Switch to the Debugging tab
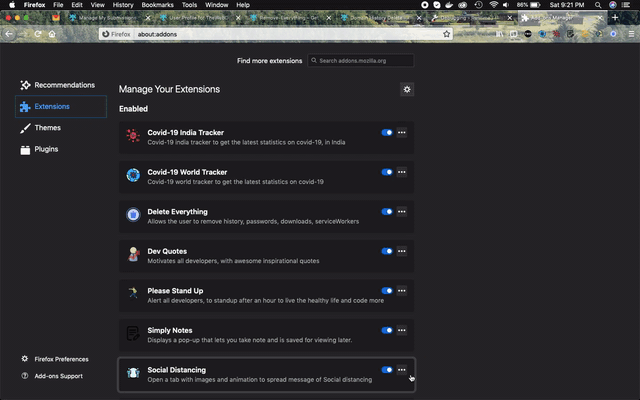Image resolution: width=640 pixels, height=400 pixels. [x=471, y=18]
